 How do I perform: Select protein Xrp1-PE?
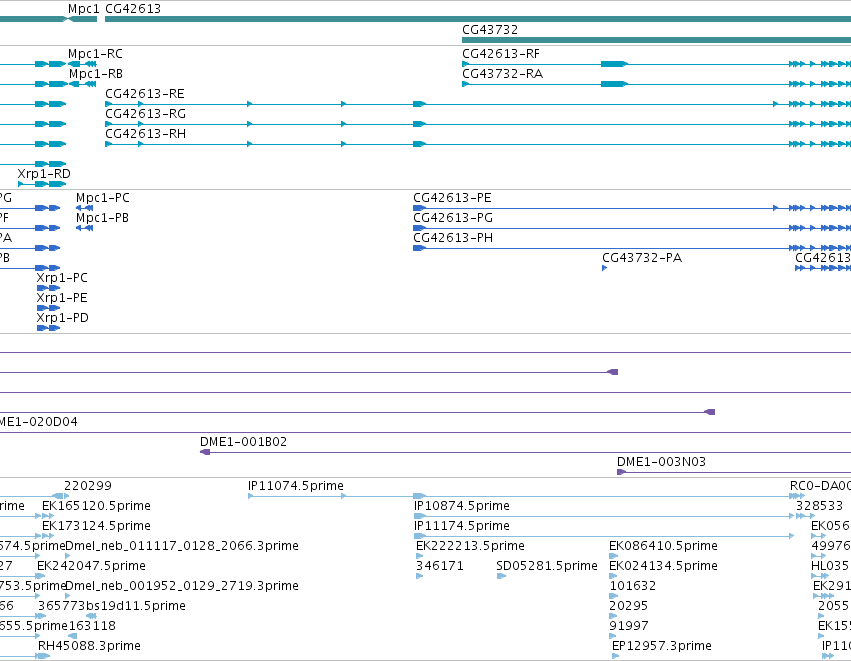(62, 298)
